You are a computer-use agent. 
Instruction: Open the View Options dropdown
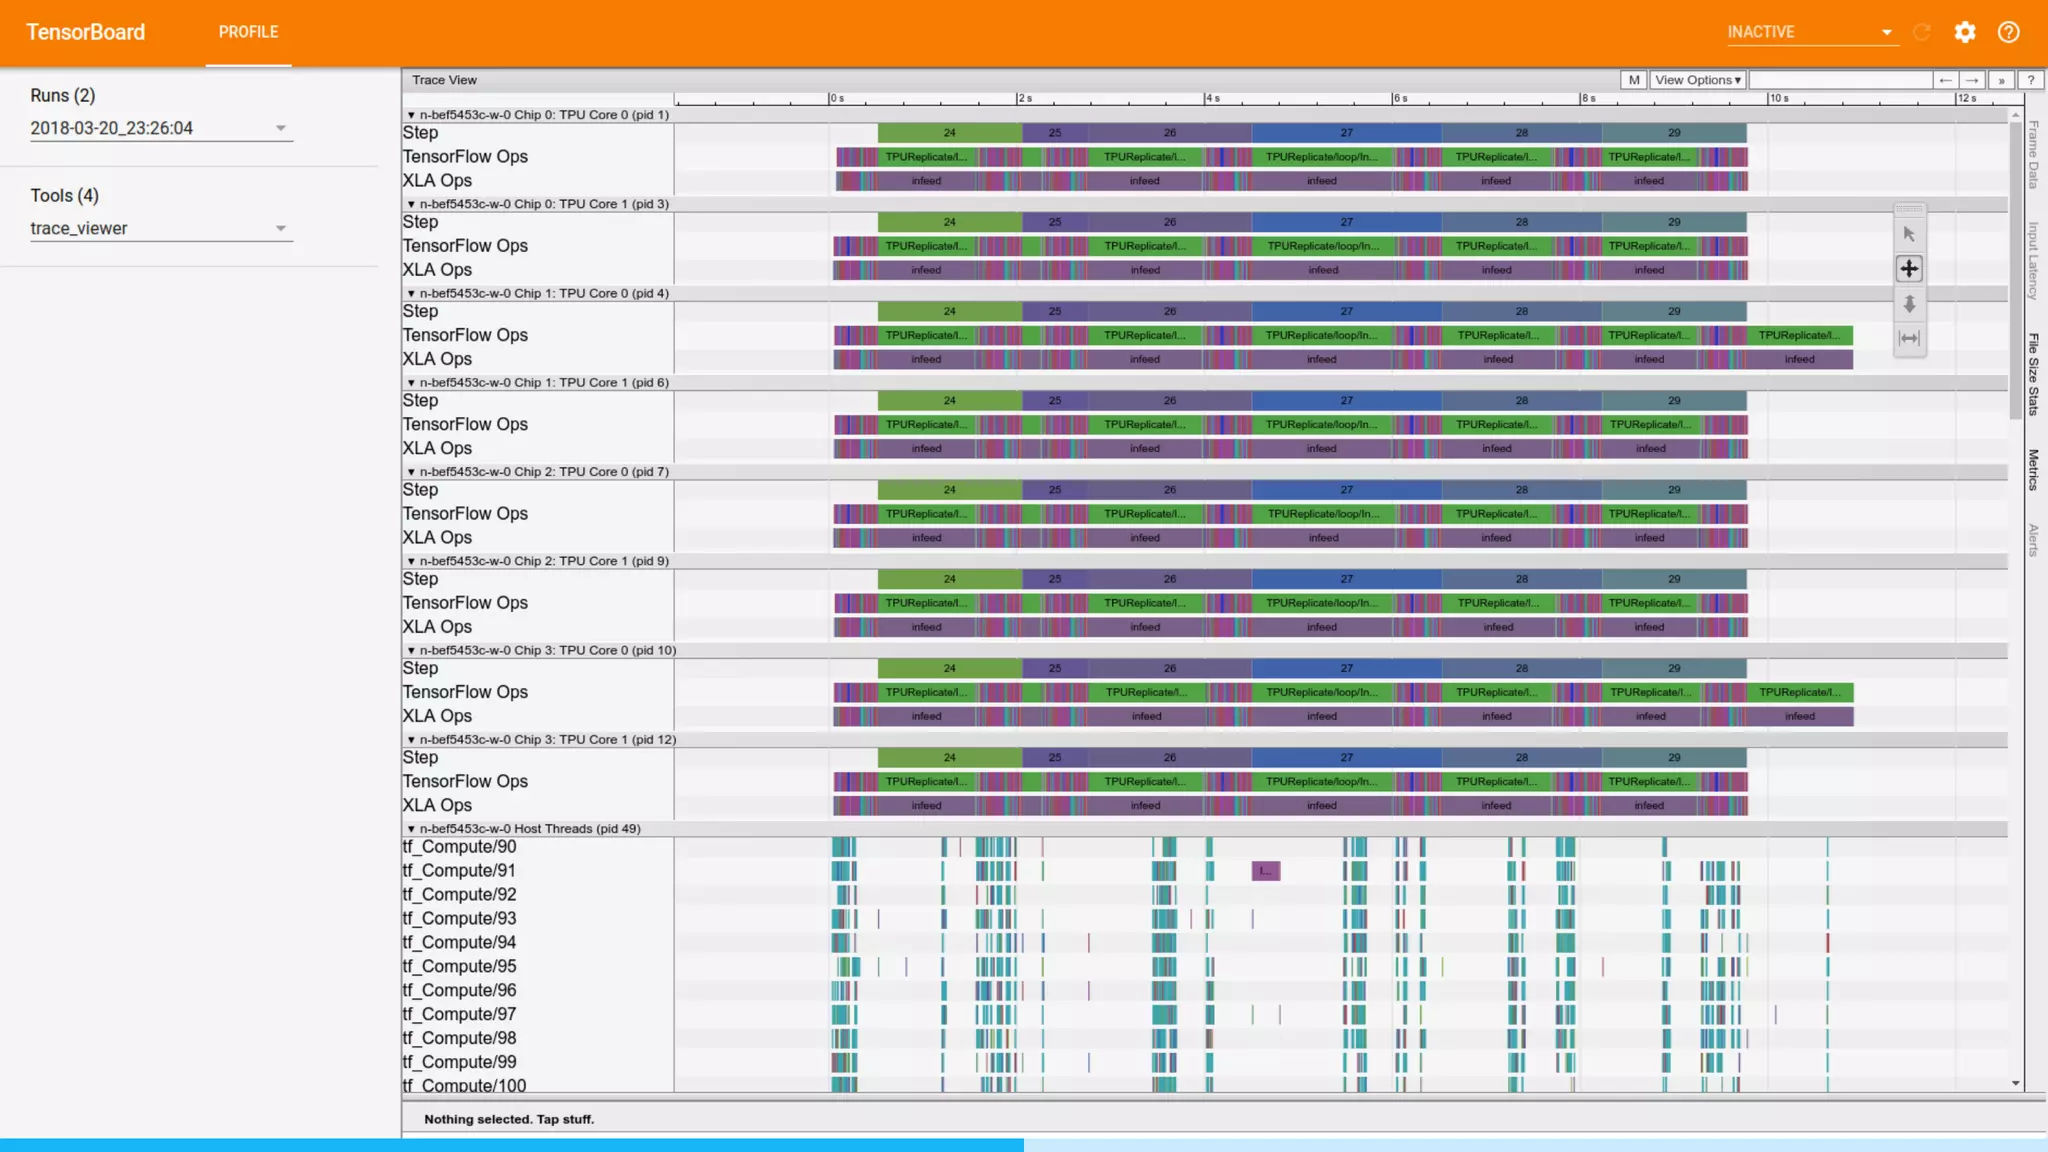tap(1698, 80)
